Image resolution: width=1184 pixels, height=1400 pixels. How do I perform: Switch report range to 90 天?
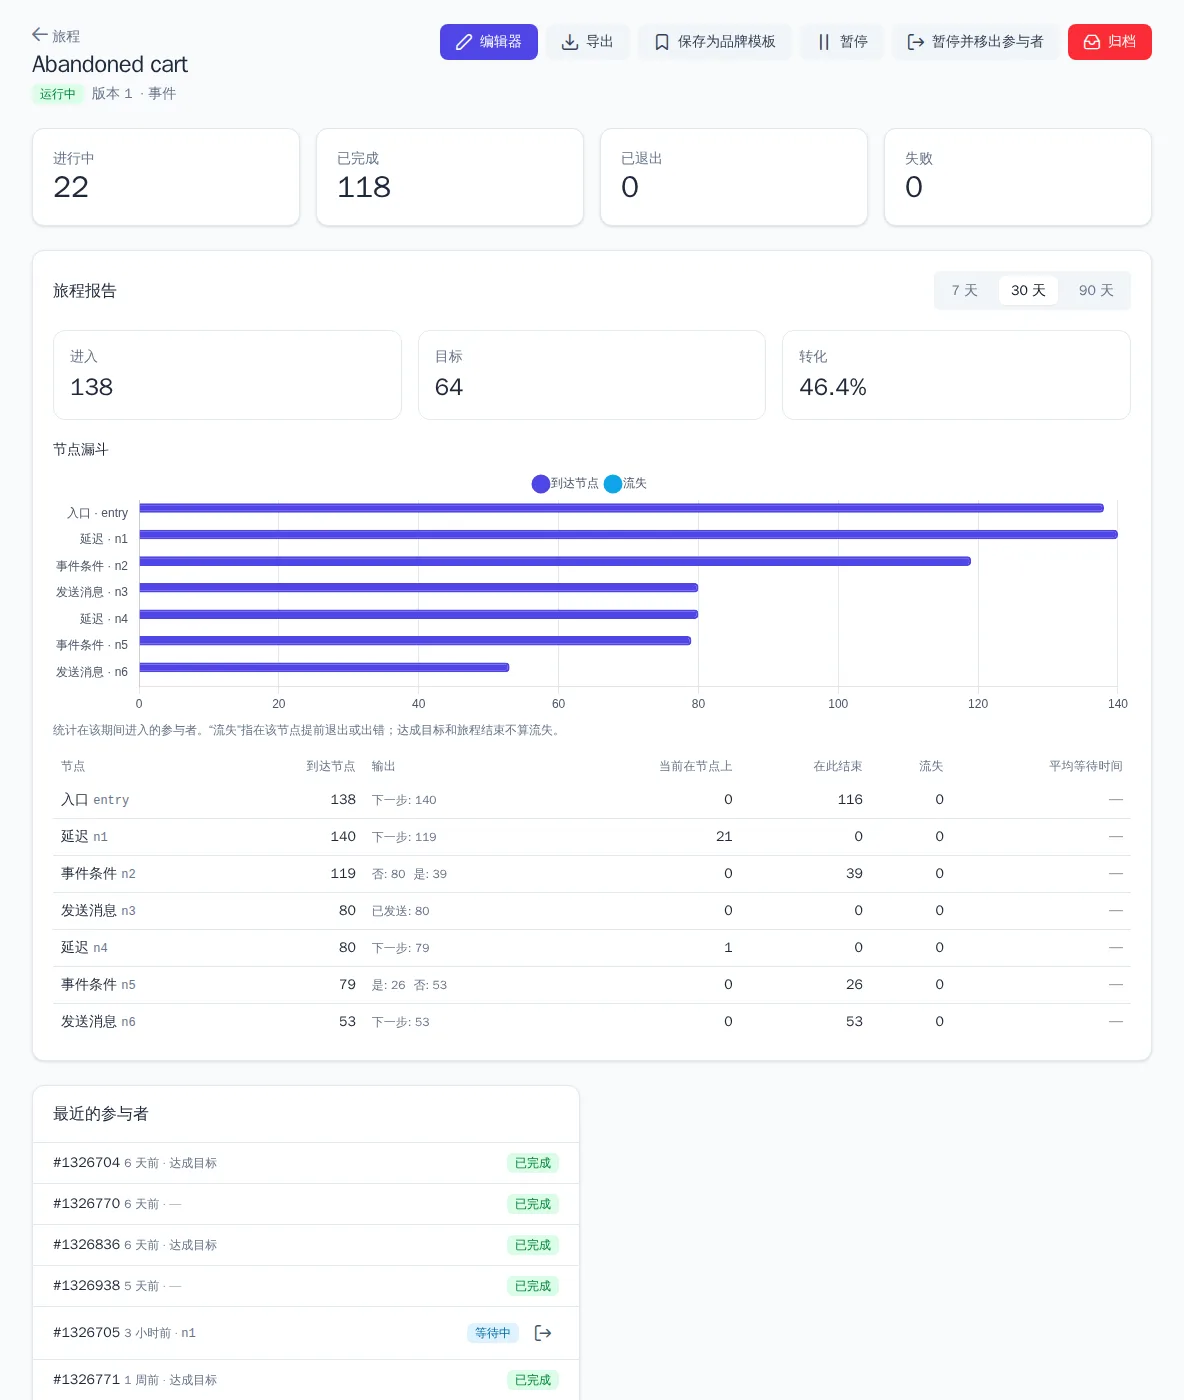coord(1096,290)
